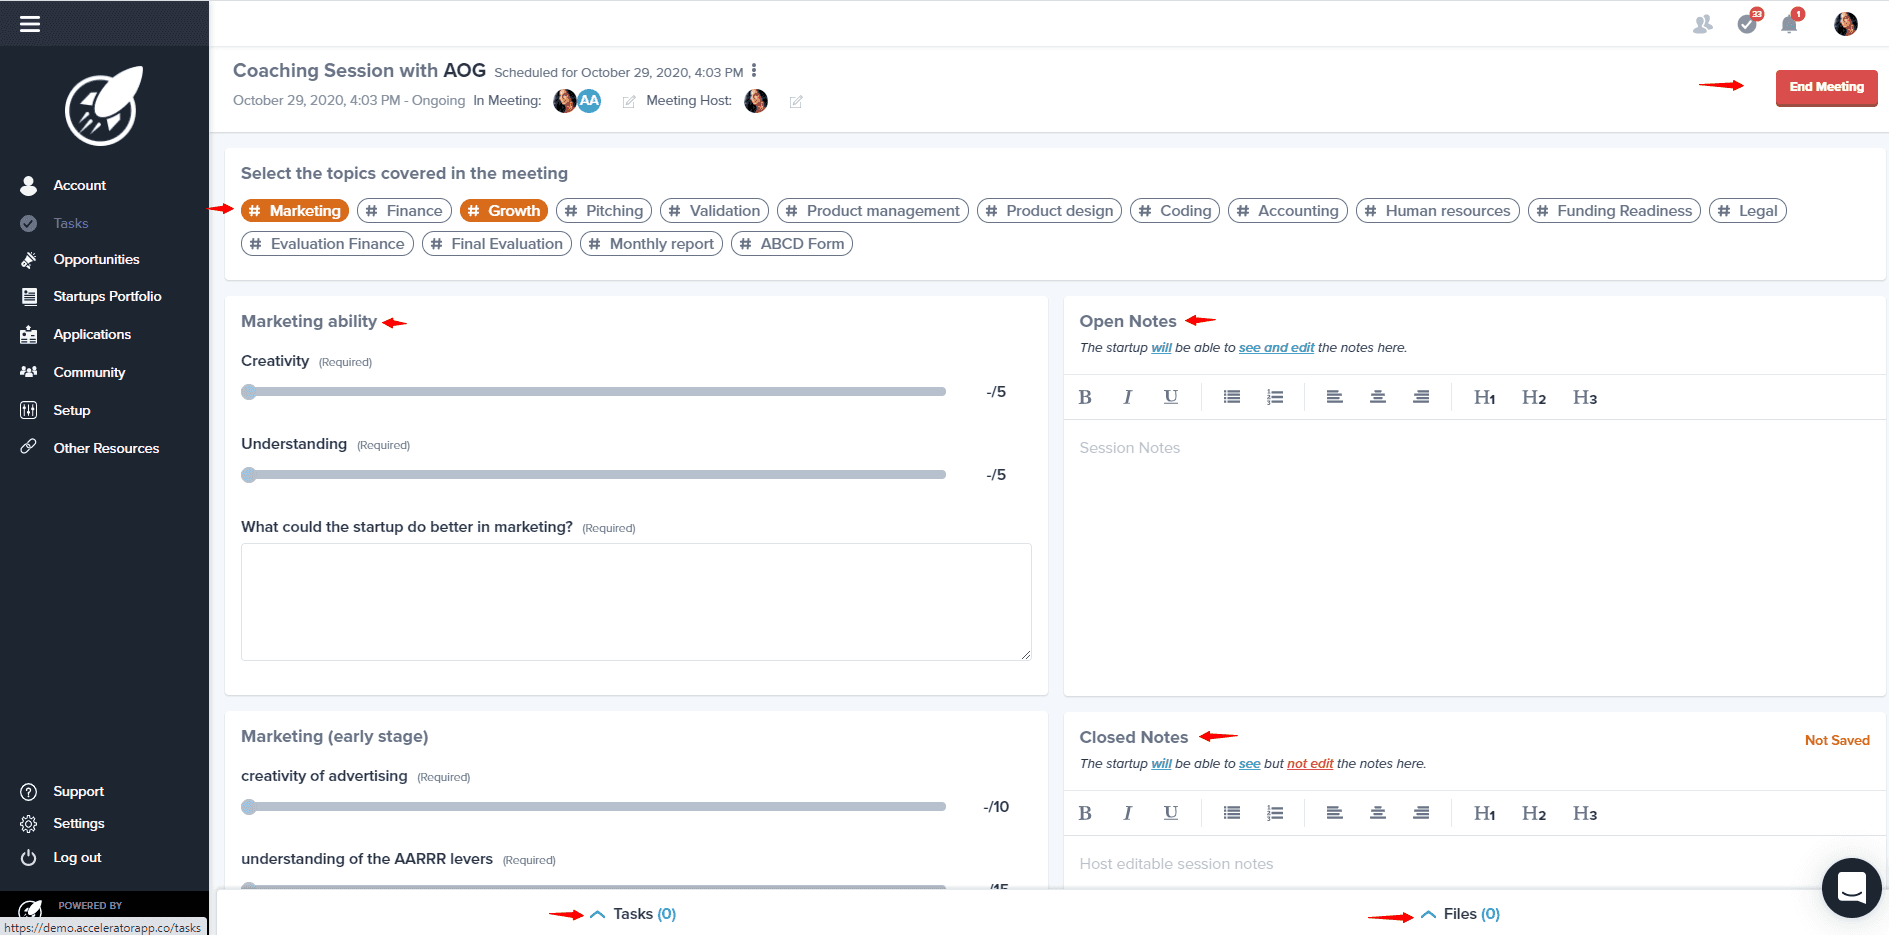Click the notifications bell icon

(1789, 24)
